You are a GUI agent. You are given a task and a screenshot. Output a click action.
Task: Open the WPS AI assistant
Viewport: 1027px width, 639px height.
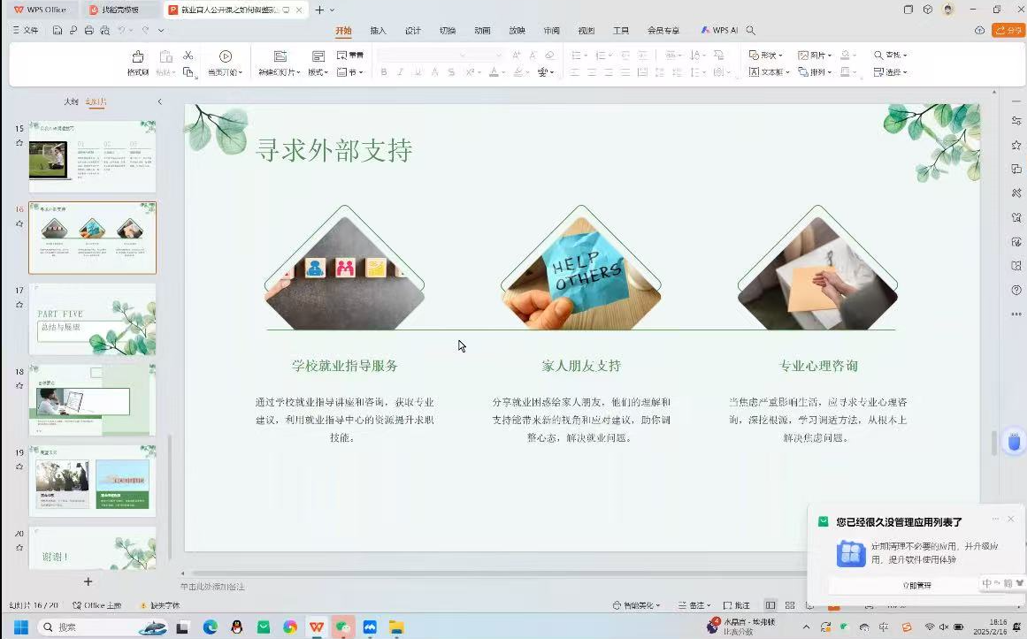click(719, 30)
